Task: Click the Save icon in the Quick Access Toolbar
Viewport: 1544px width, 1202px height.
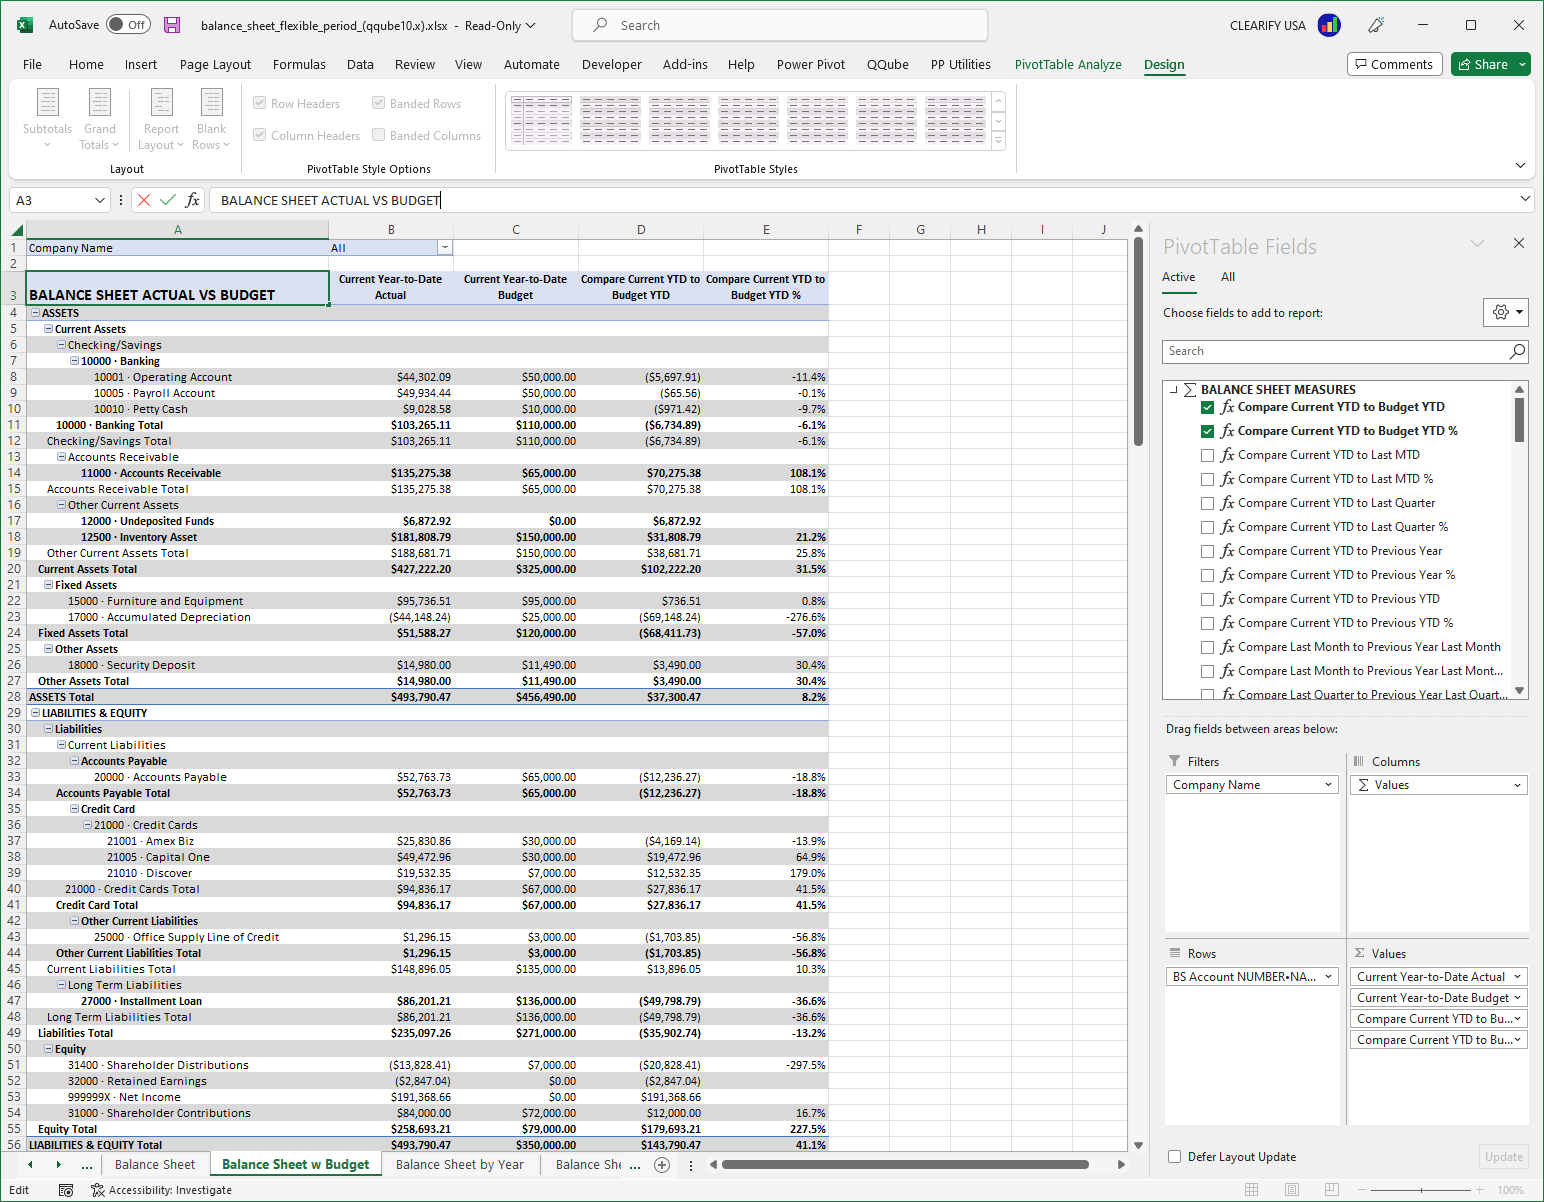Action: point(172,25)
